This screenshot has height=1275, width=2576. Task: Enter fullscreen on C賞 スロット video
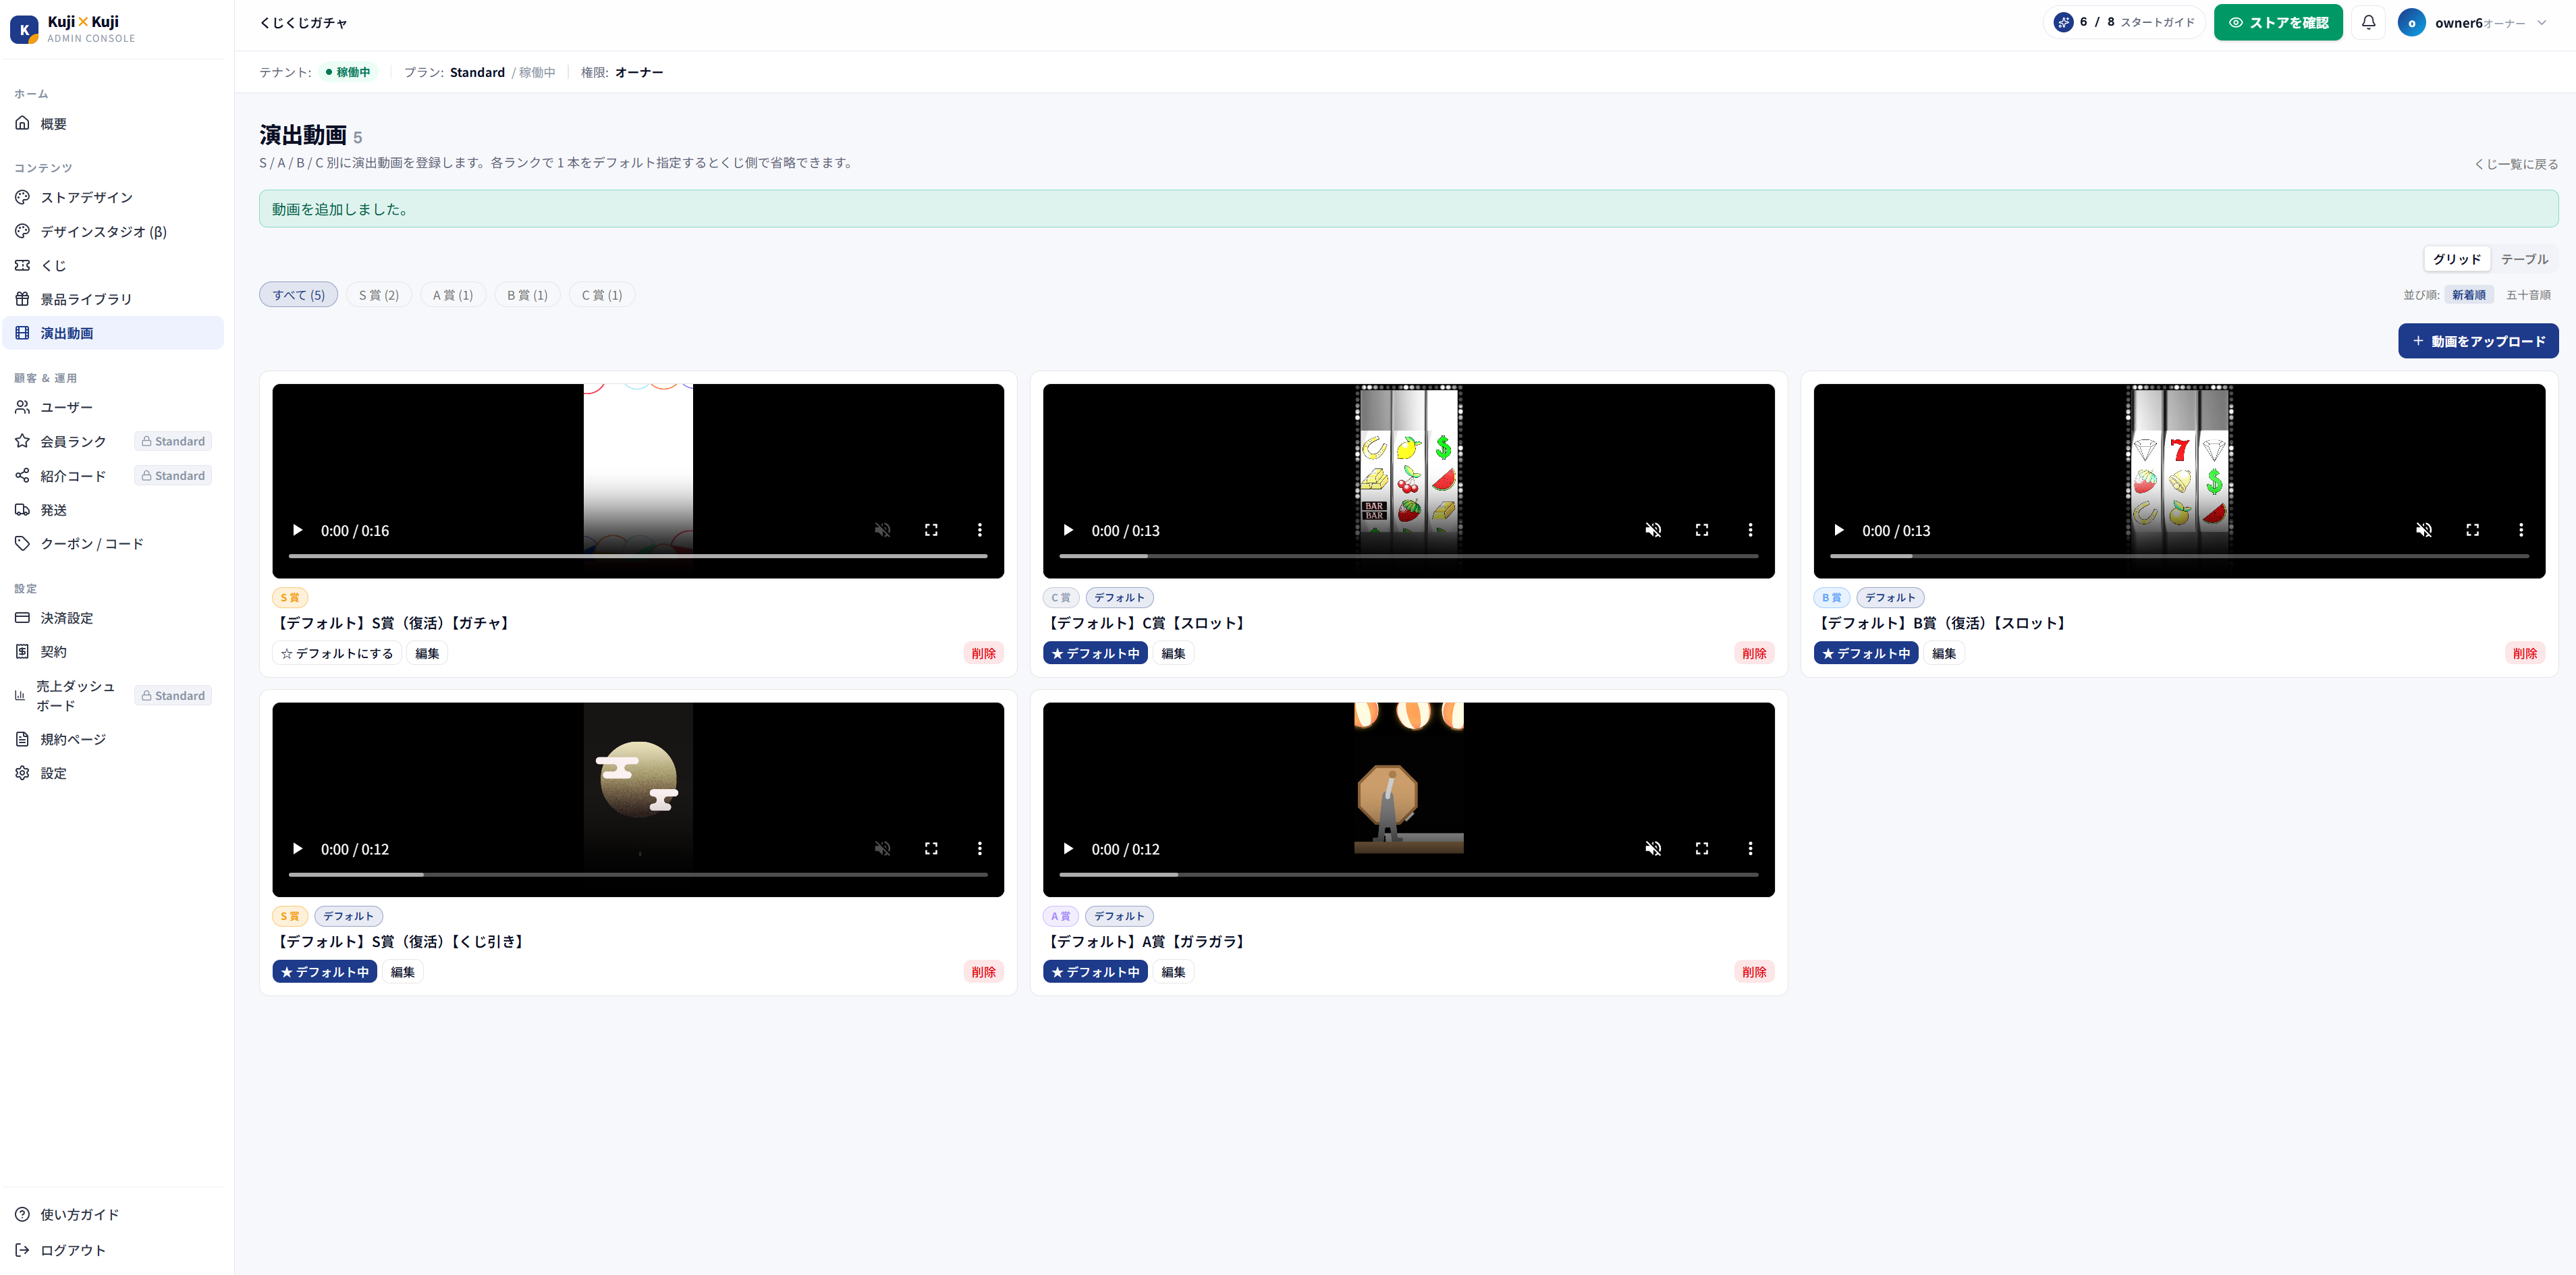tap(1702, 530)
